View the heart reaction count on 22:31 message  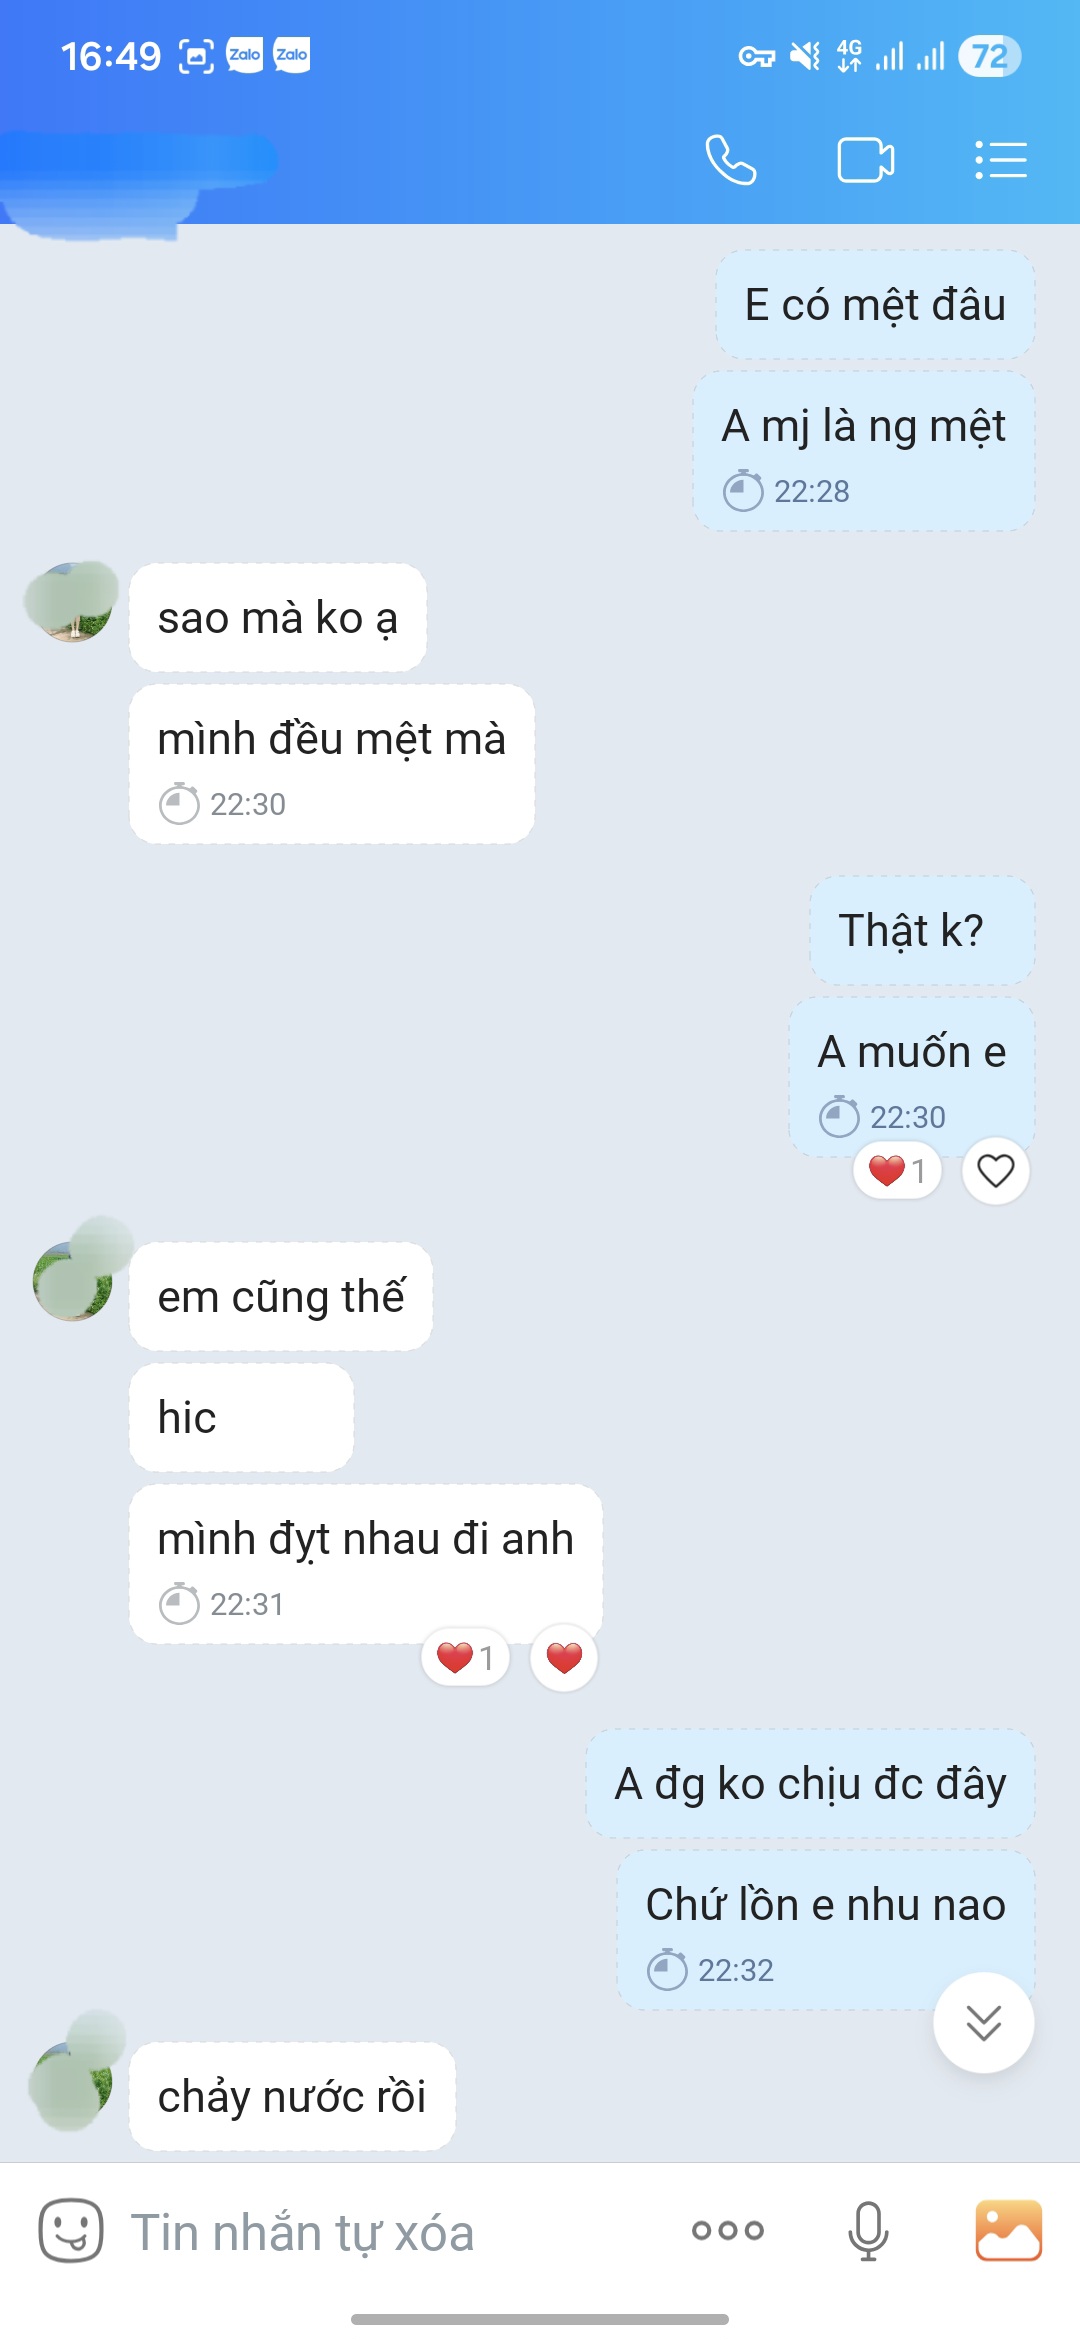coord(466,1657)
